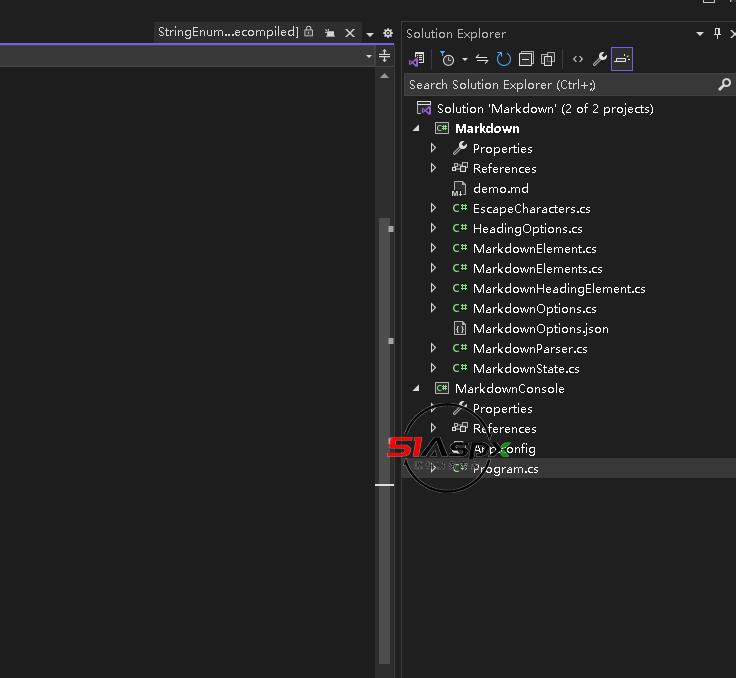
Task: Open the pending changes filter dropdown arrow
Action: [464, 59]
